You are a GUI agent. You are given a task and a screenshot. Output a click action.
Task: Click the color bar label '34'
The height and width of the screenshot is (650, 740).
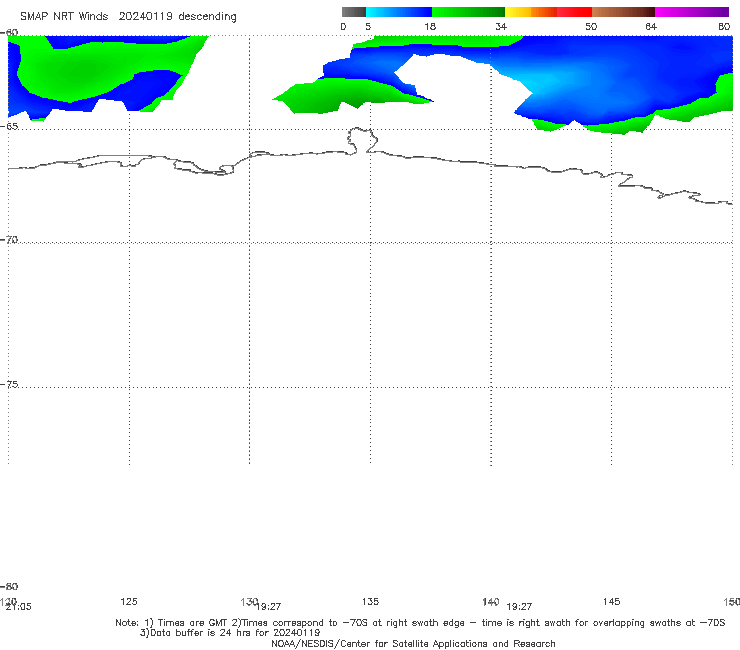pos(501,26)
